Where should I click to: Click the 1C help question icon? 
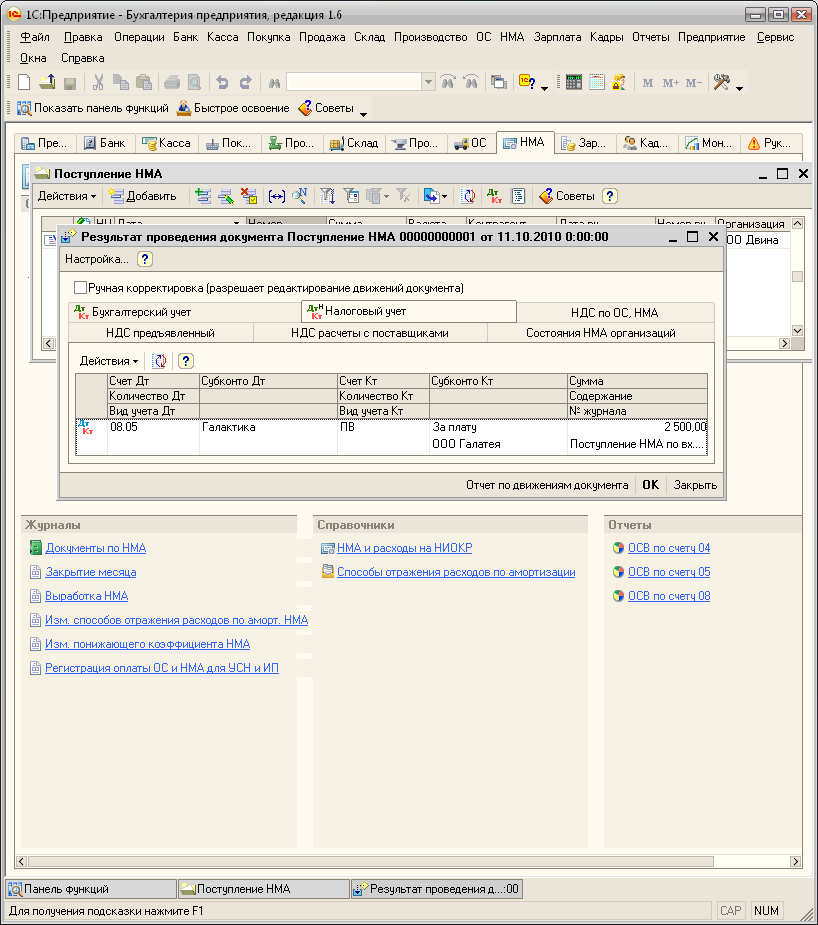527,82
